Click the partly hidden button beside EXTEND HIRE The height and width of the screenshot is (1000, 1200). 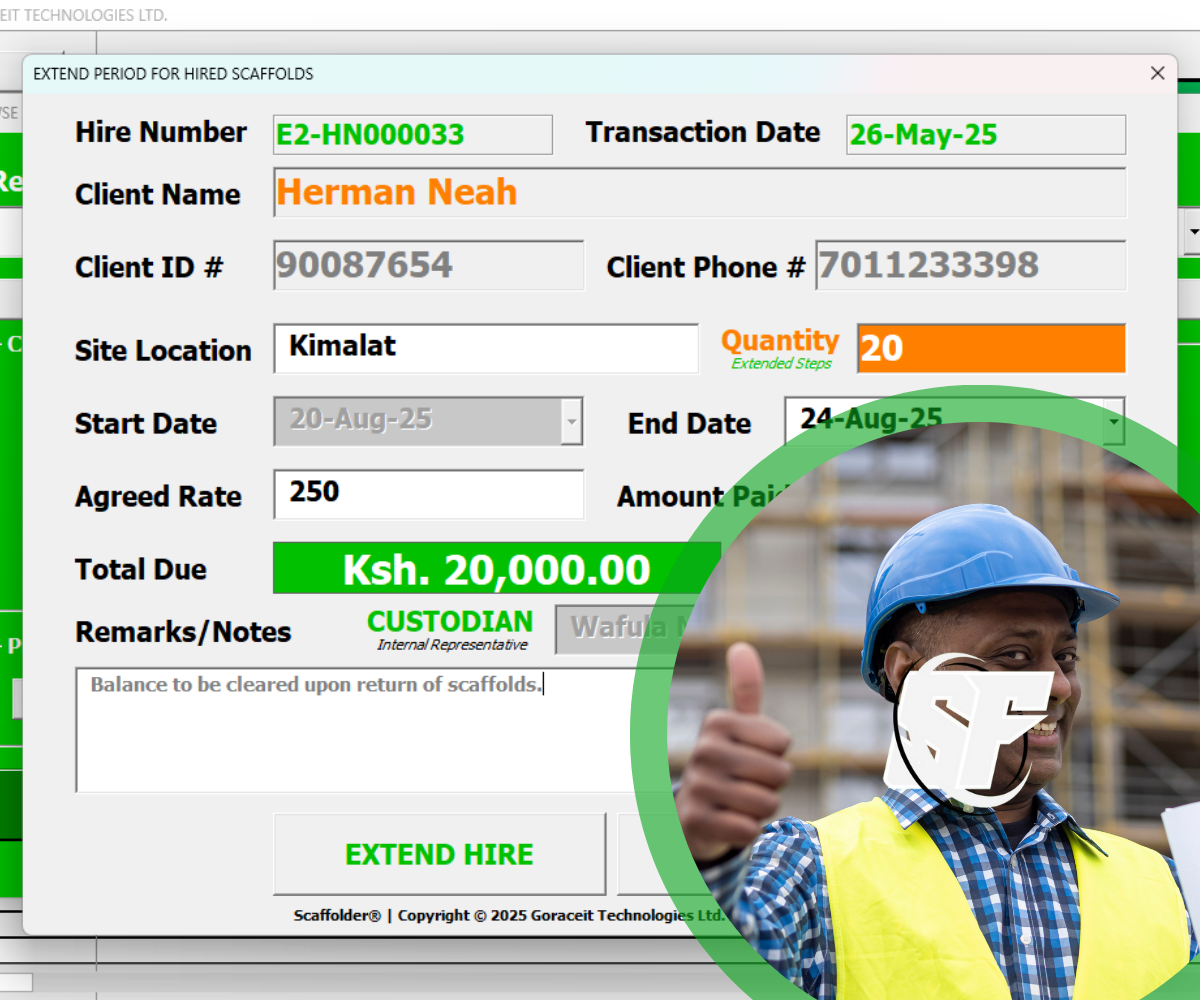tap(650, 854)
